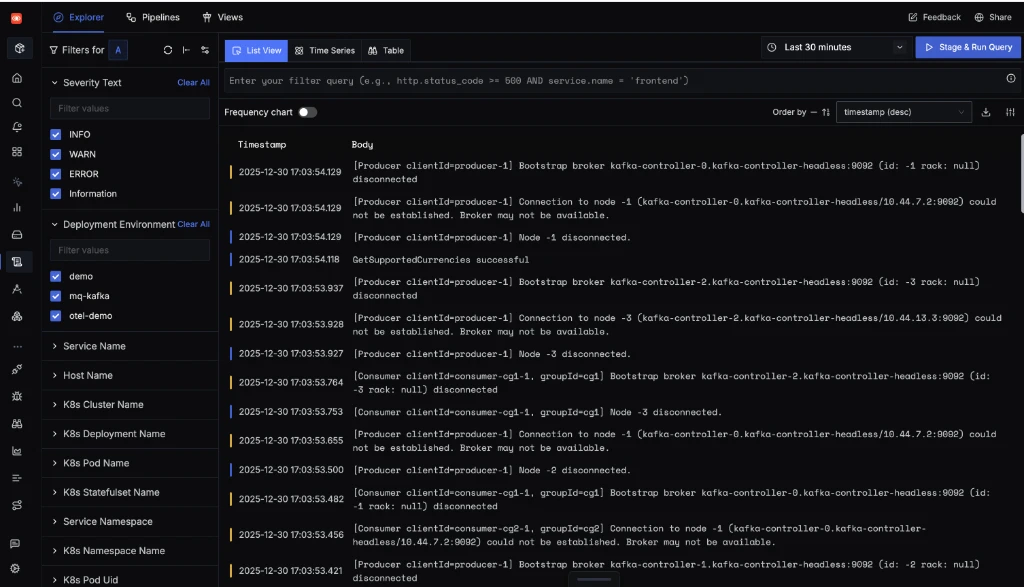Click Clear All for Severity Text

tap(193, 82)
